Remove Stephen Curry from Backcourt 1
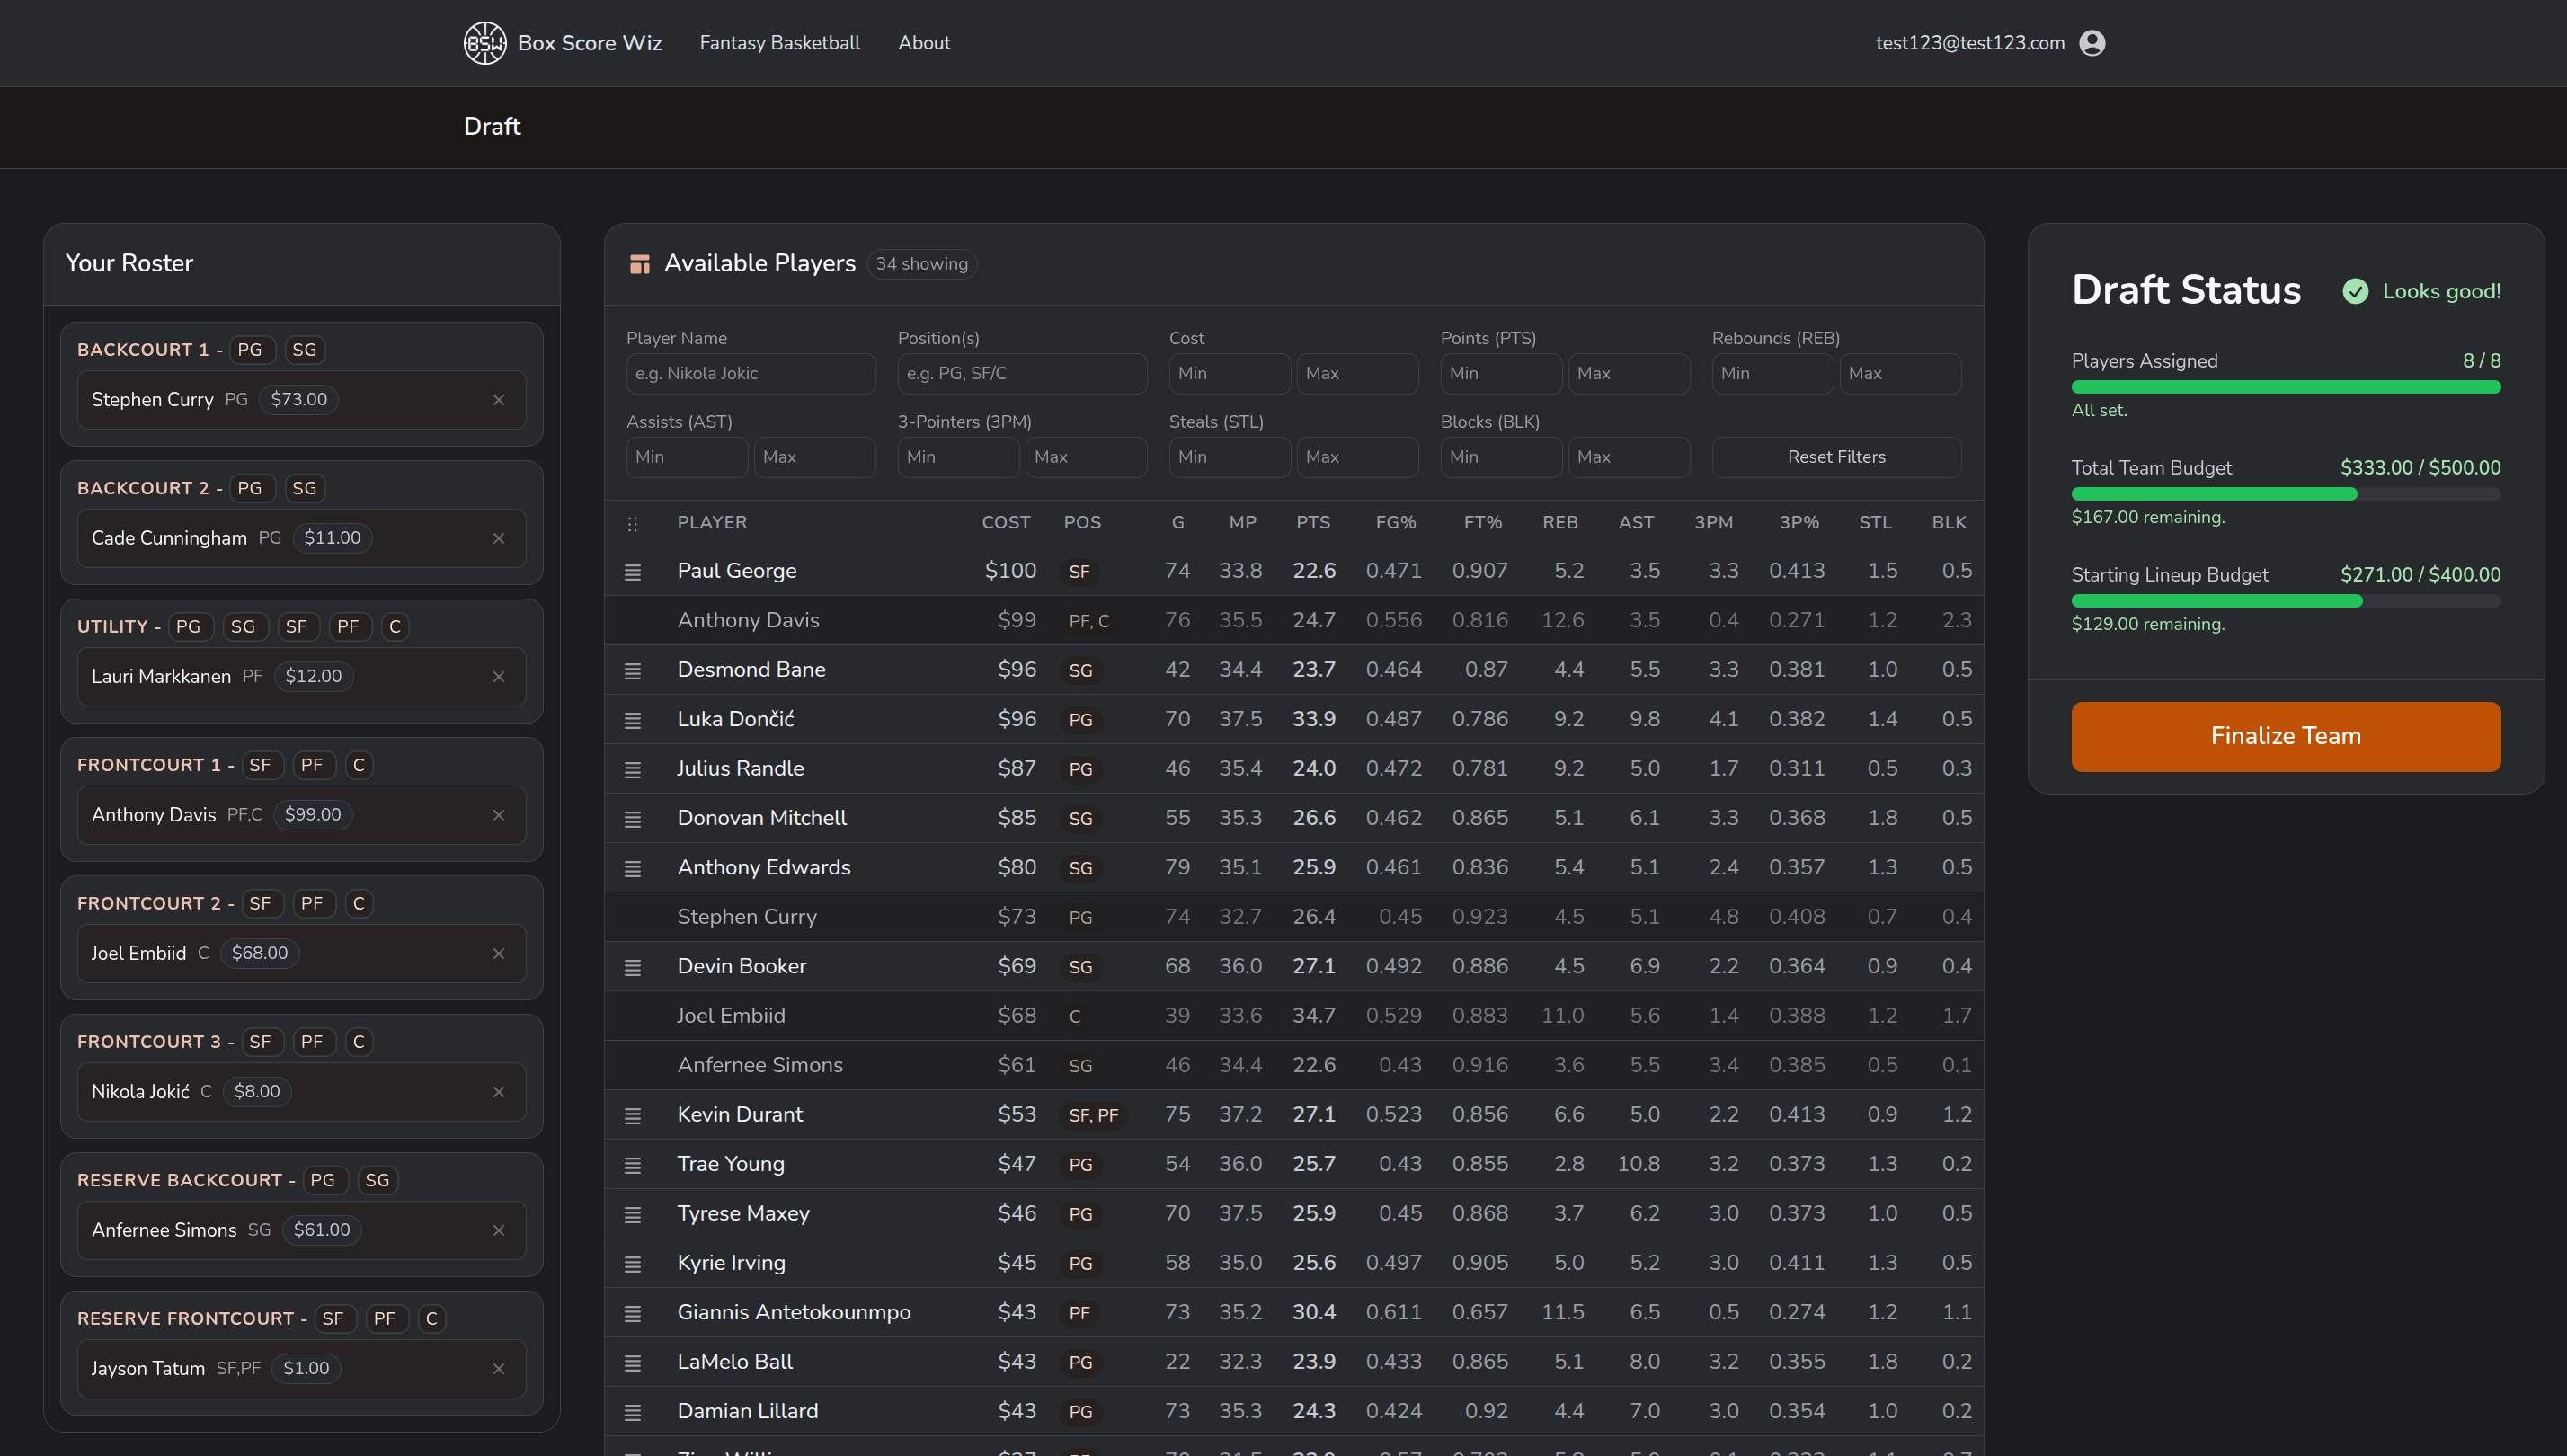 click(x=499, y=399)
